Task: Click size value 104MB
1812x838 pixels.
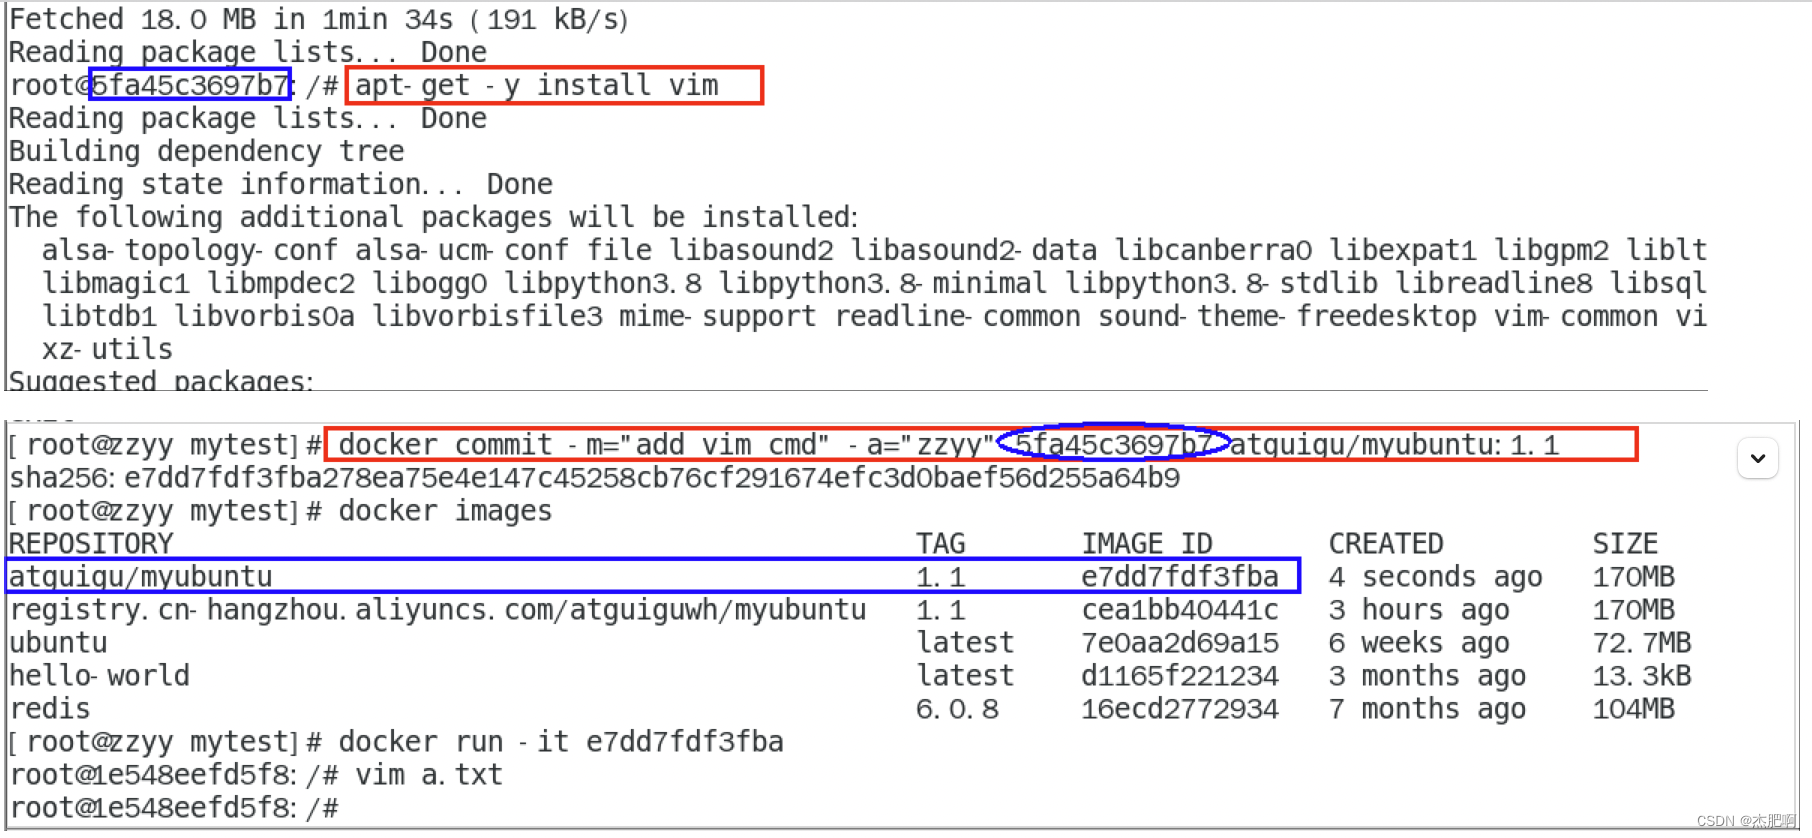Action: click(x=1634, y=709)
